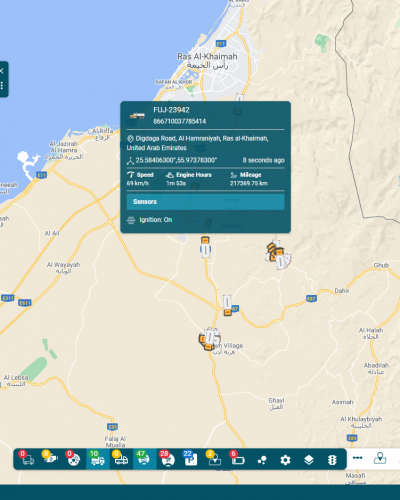Image resolution: width=400 pixels, height=500 pixels.
Task: Click the tow truck icon with yellow 0
Action: tap(121, 459)
